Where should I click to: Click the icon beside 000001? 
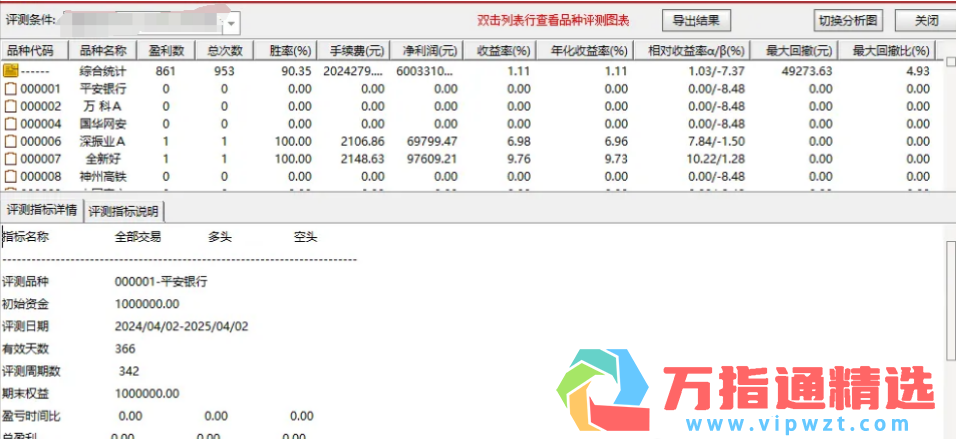10,88
